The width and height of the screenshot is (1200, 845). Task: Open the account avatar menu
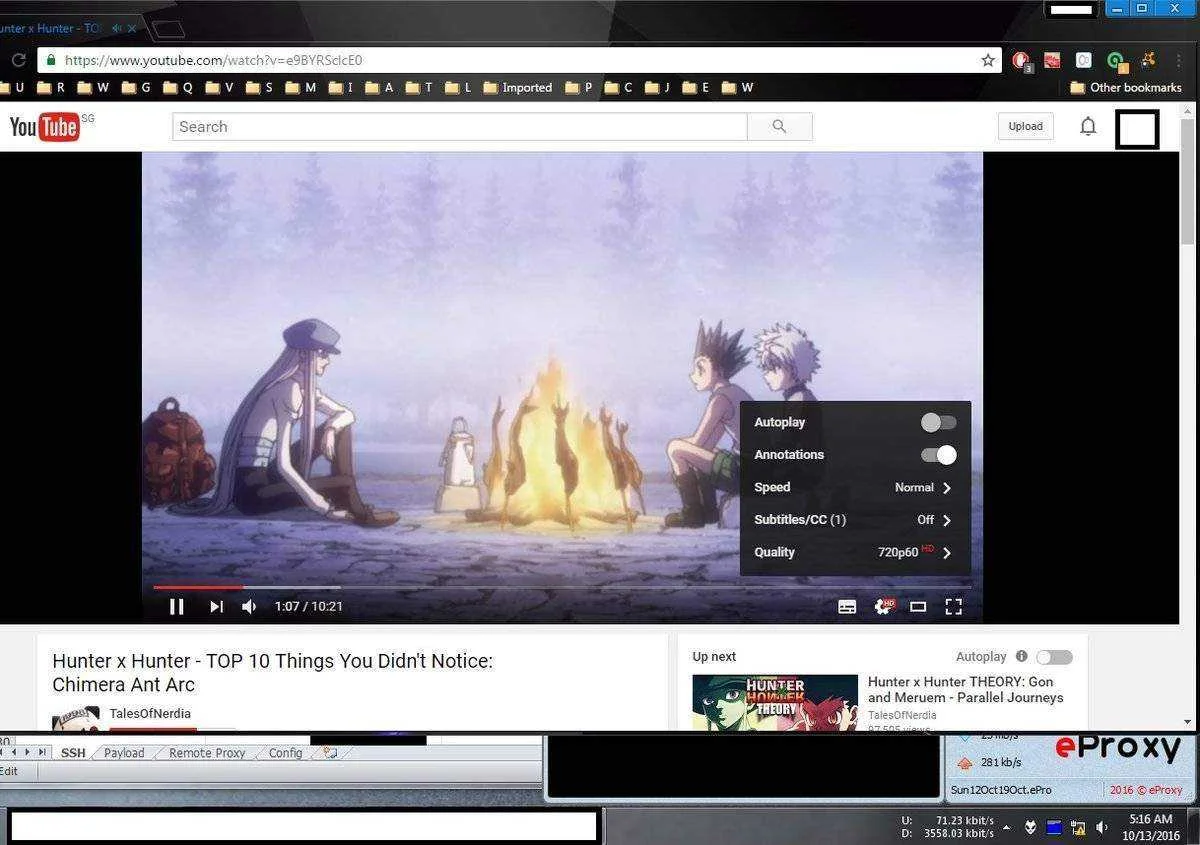[1137, 129]
